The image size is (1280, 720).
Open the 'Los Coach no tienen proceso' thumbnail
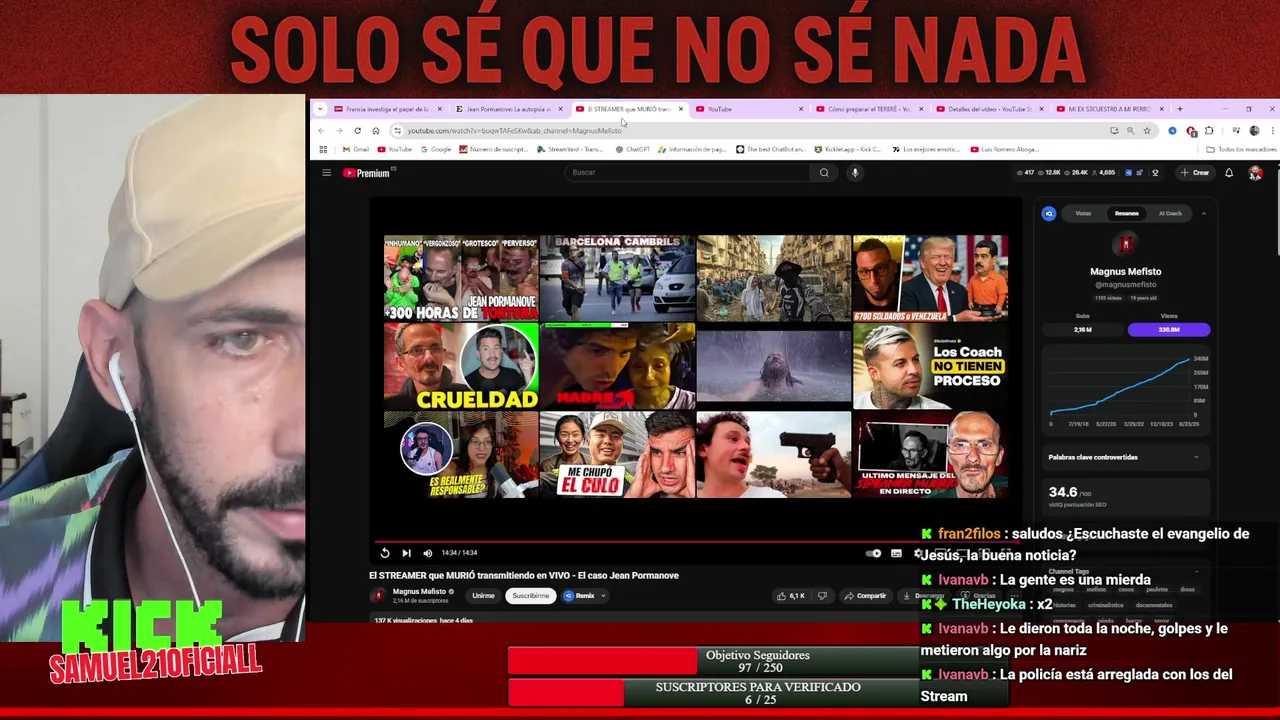[930, 366]
